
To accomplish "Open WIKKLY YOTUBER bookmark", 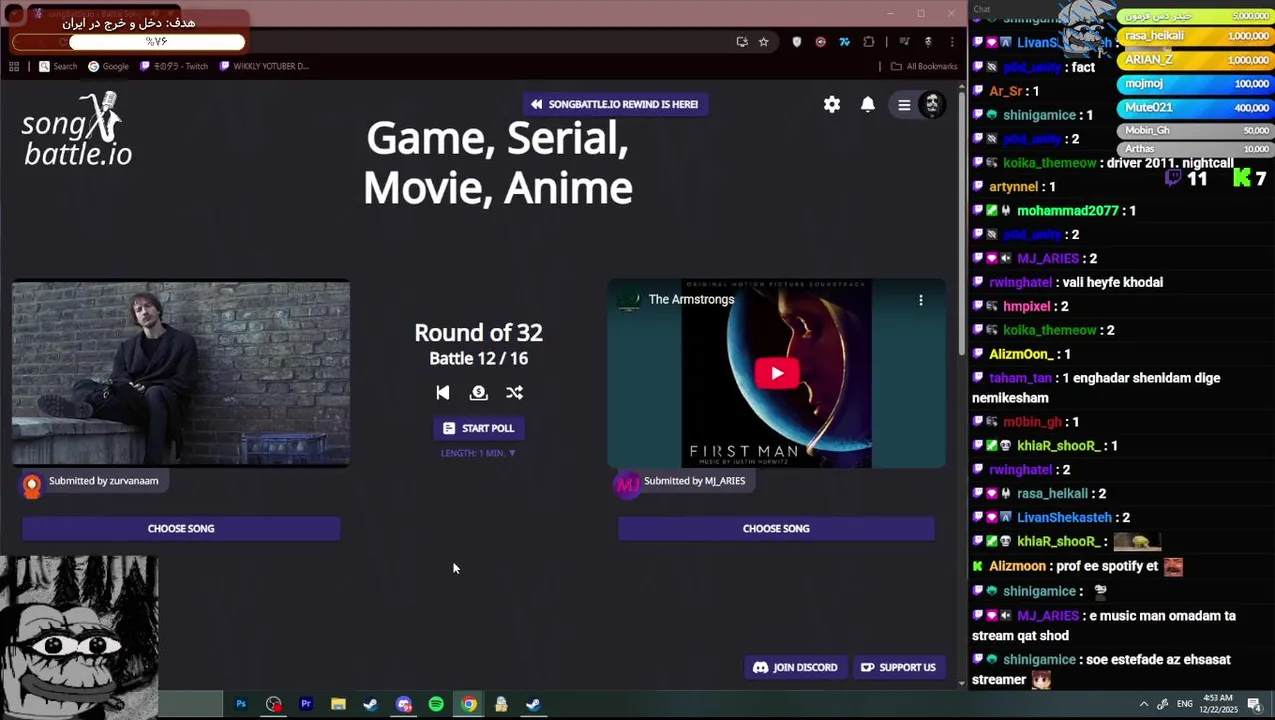I will click(x=263, y=66).
